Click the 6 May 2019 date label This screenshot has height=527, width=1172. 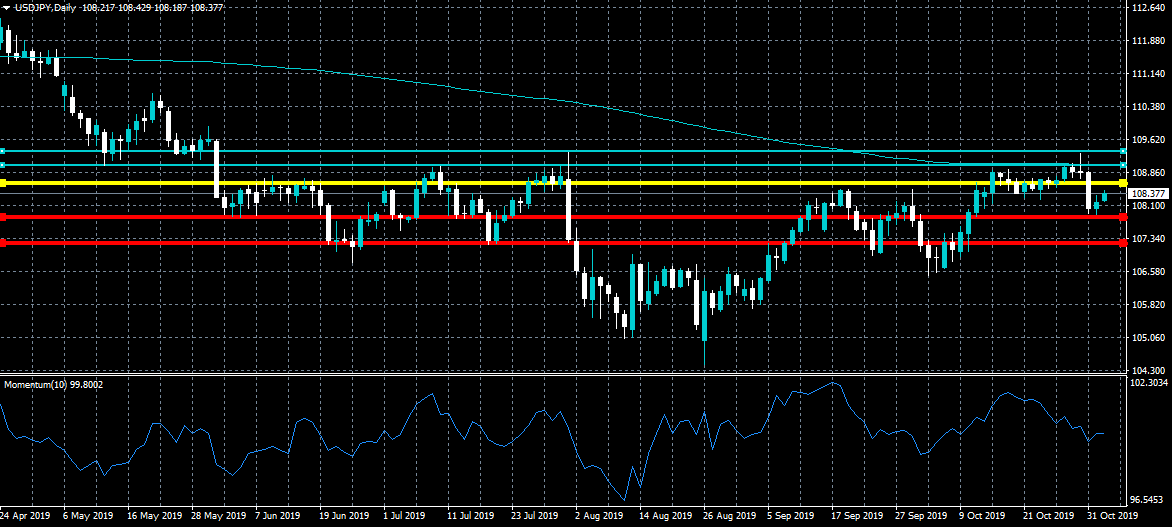pyautogui.click(x=88, y=516)
